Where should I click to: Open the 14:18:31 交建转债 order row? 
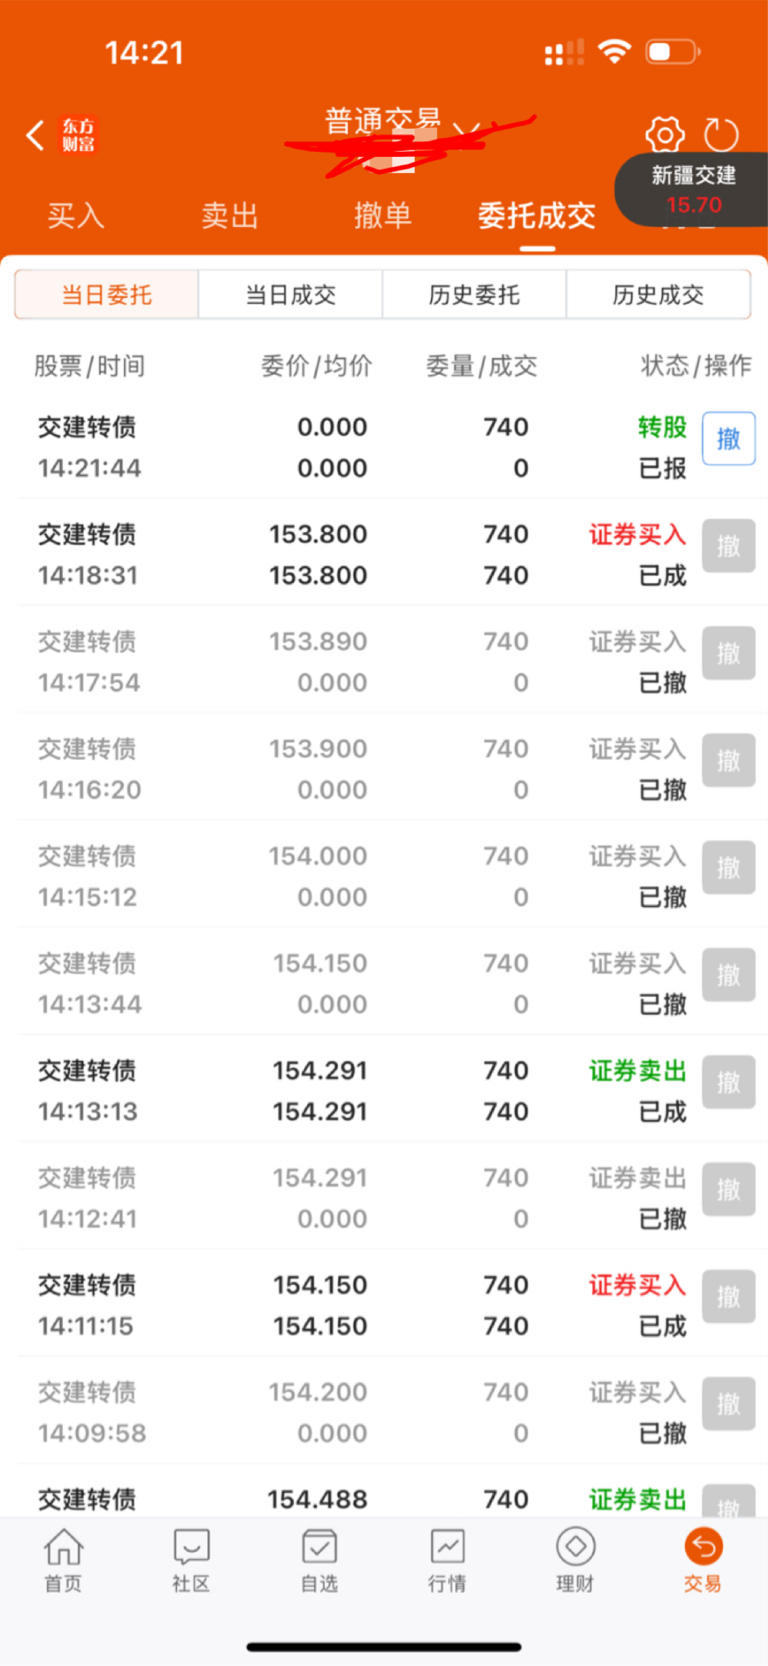tap(384, 554)
